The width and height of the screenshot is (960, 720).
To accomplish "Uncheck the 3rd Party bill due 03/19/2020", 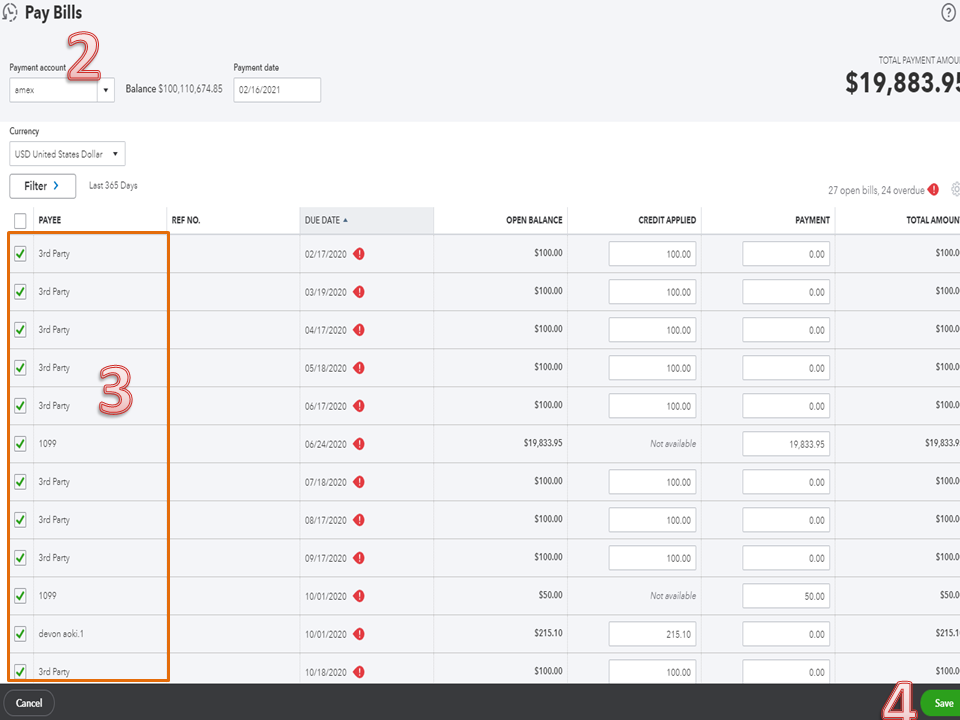I will point(20,291).
